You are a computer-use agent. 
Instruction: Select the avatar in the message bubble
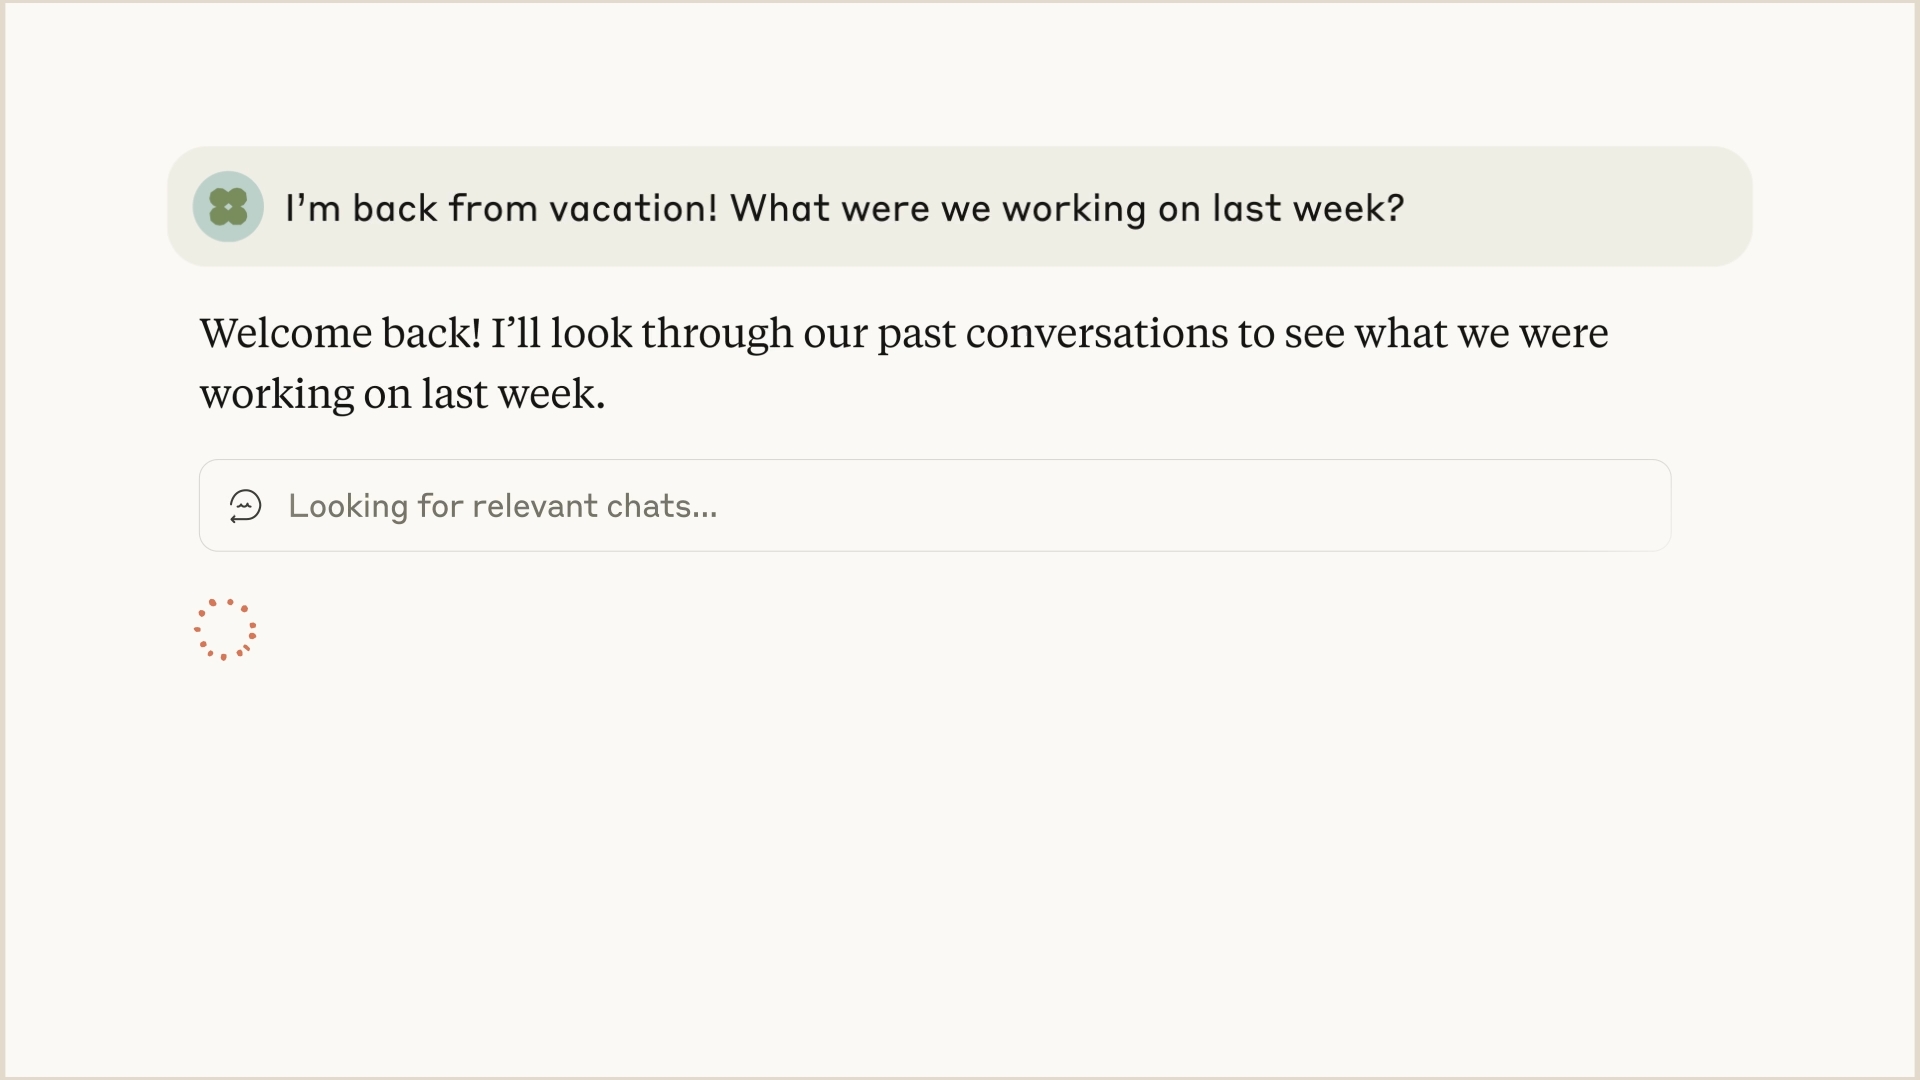[x=228, y=206]
